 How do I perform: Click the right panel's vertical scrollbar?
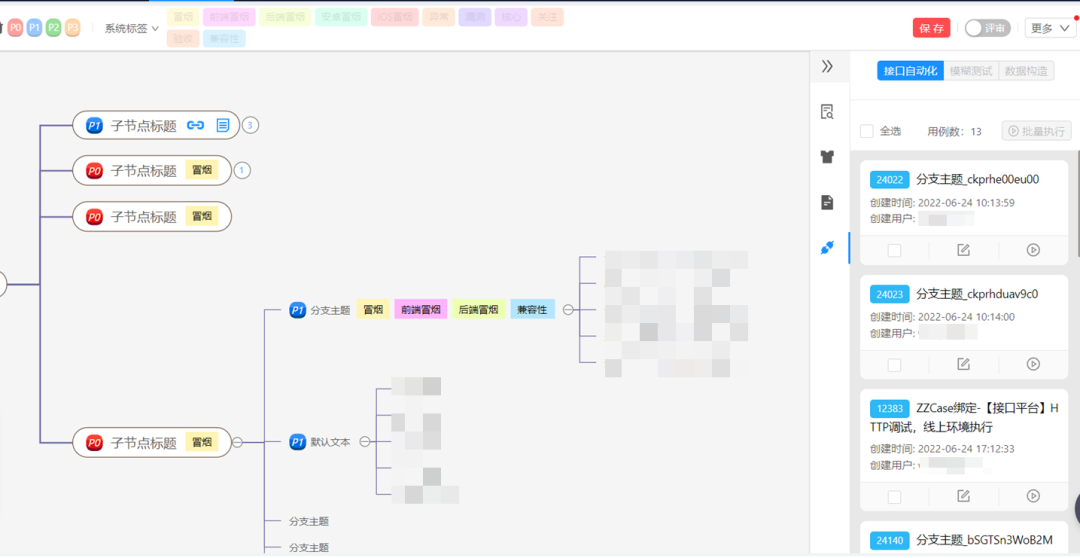click(x=1077, y=203)
